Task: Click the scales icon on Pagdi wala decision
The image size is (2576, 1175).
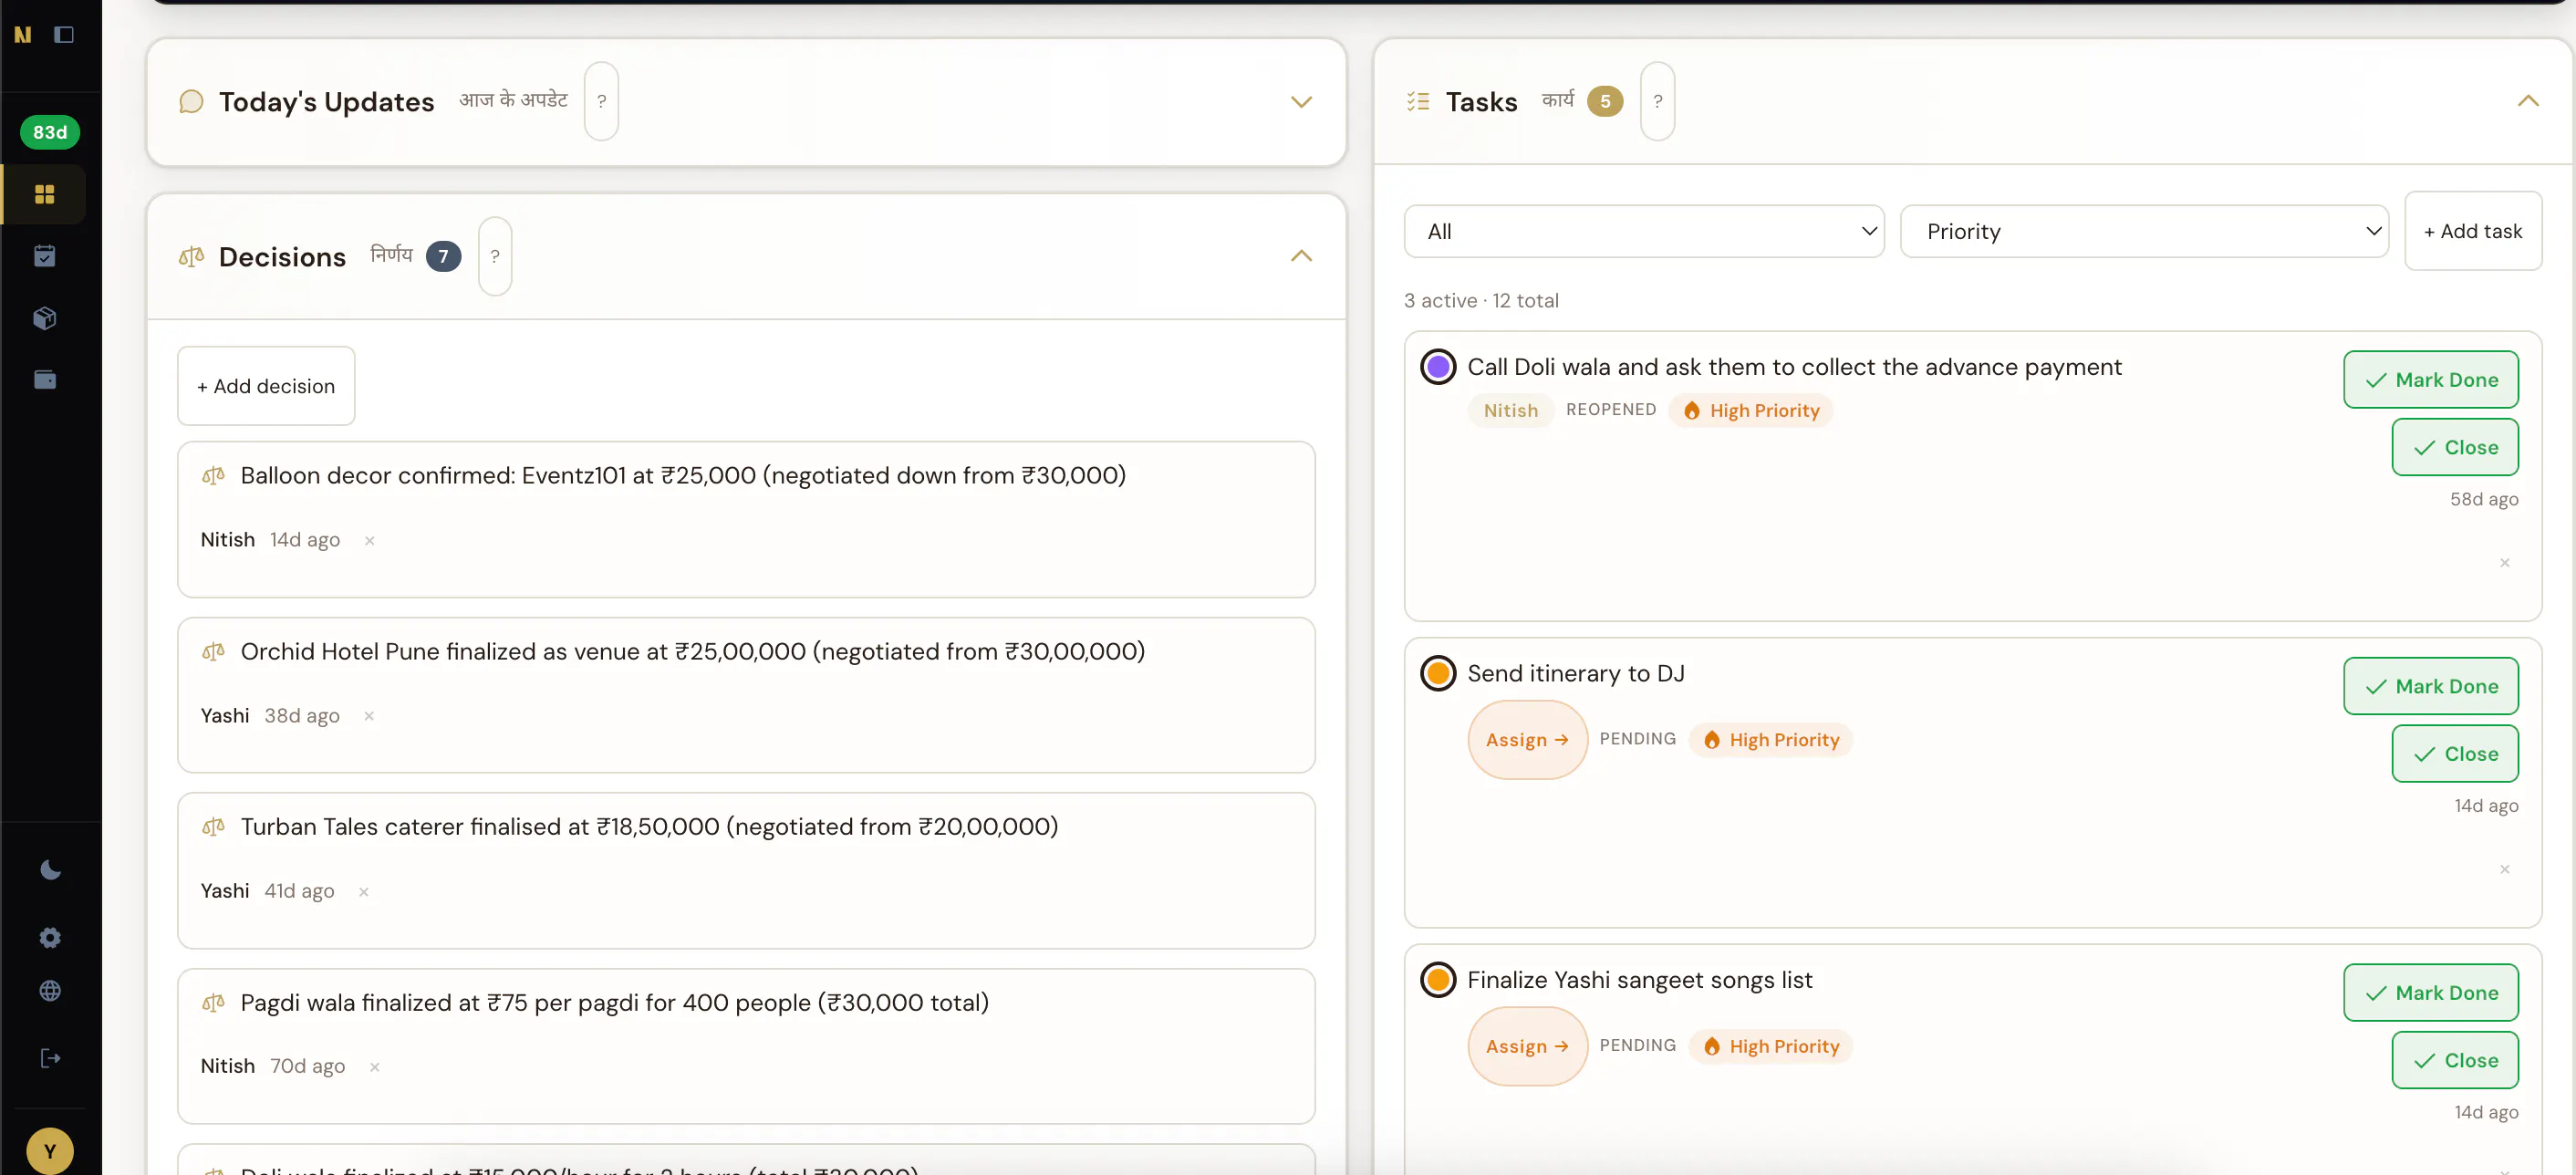Action: (213, 1003)
